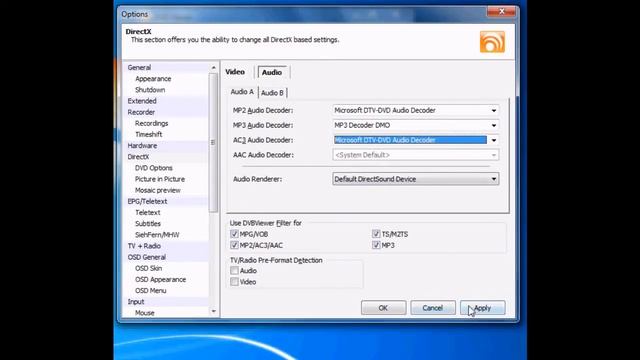Select Hardware in the category tree

pos(142,146)
